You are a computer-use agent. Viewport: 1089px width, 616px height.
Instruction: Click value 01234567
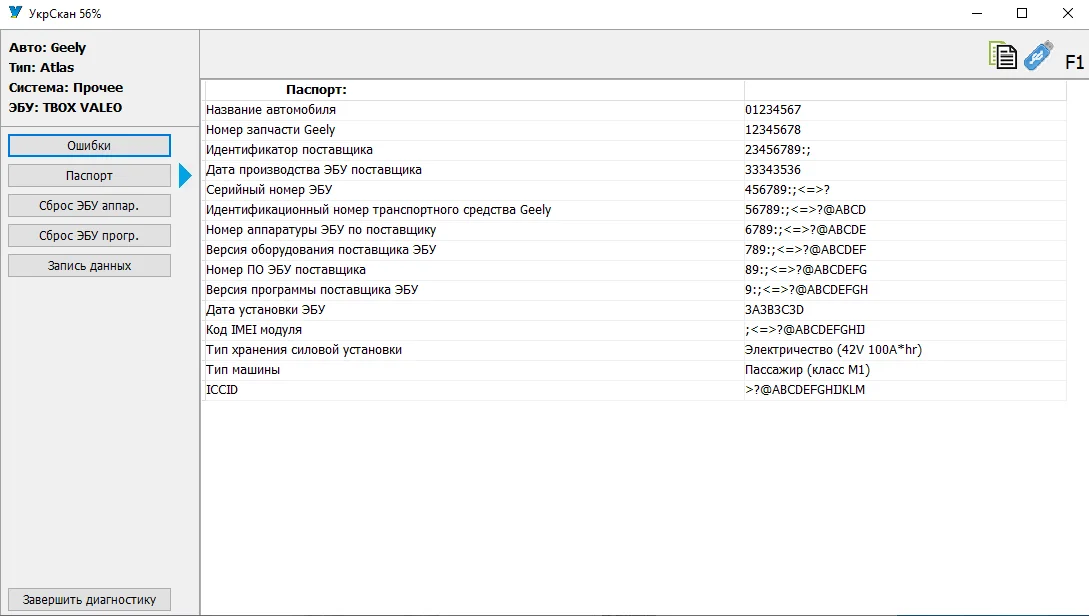773,110
